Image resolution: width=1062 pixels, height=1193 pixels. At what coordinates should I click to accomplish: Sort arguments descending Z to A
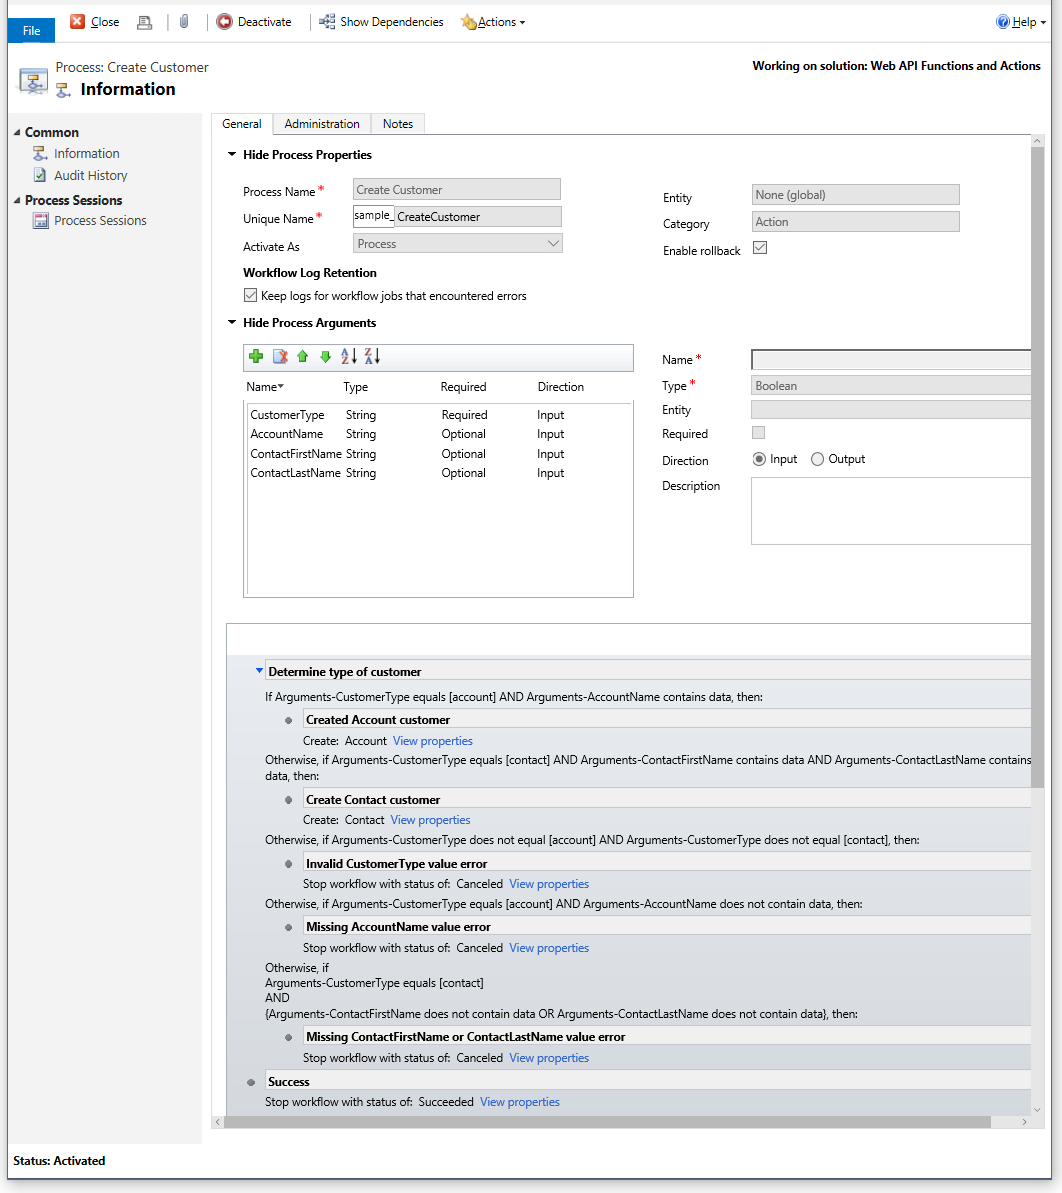coord(372,357)
